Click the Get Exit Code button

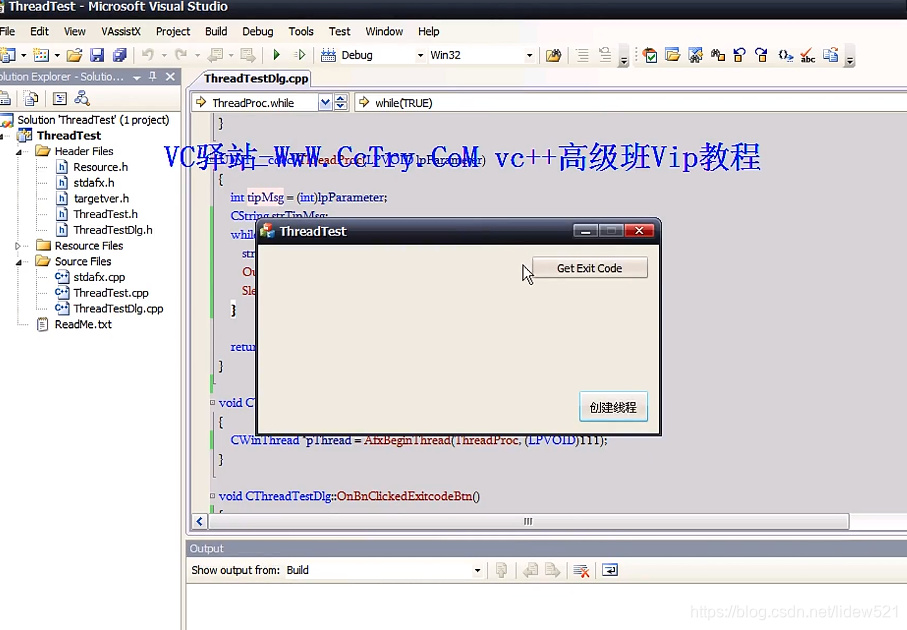tap(589, 268)
